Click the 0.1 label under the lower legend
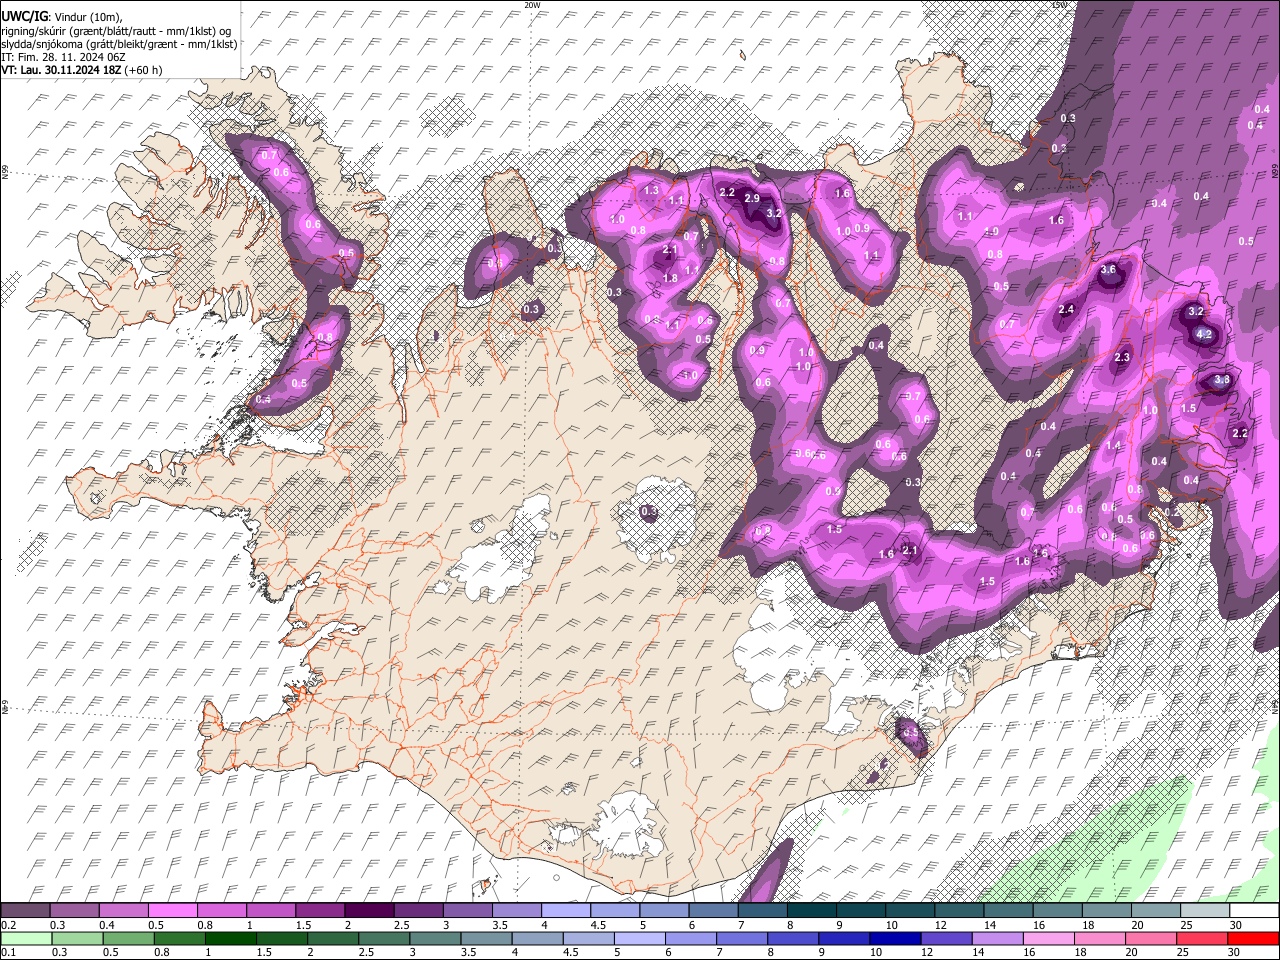Image resolution: width=1280 pixels, height=960 pixels. click(x=7, y=953)
